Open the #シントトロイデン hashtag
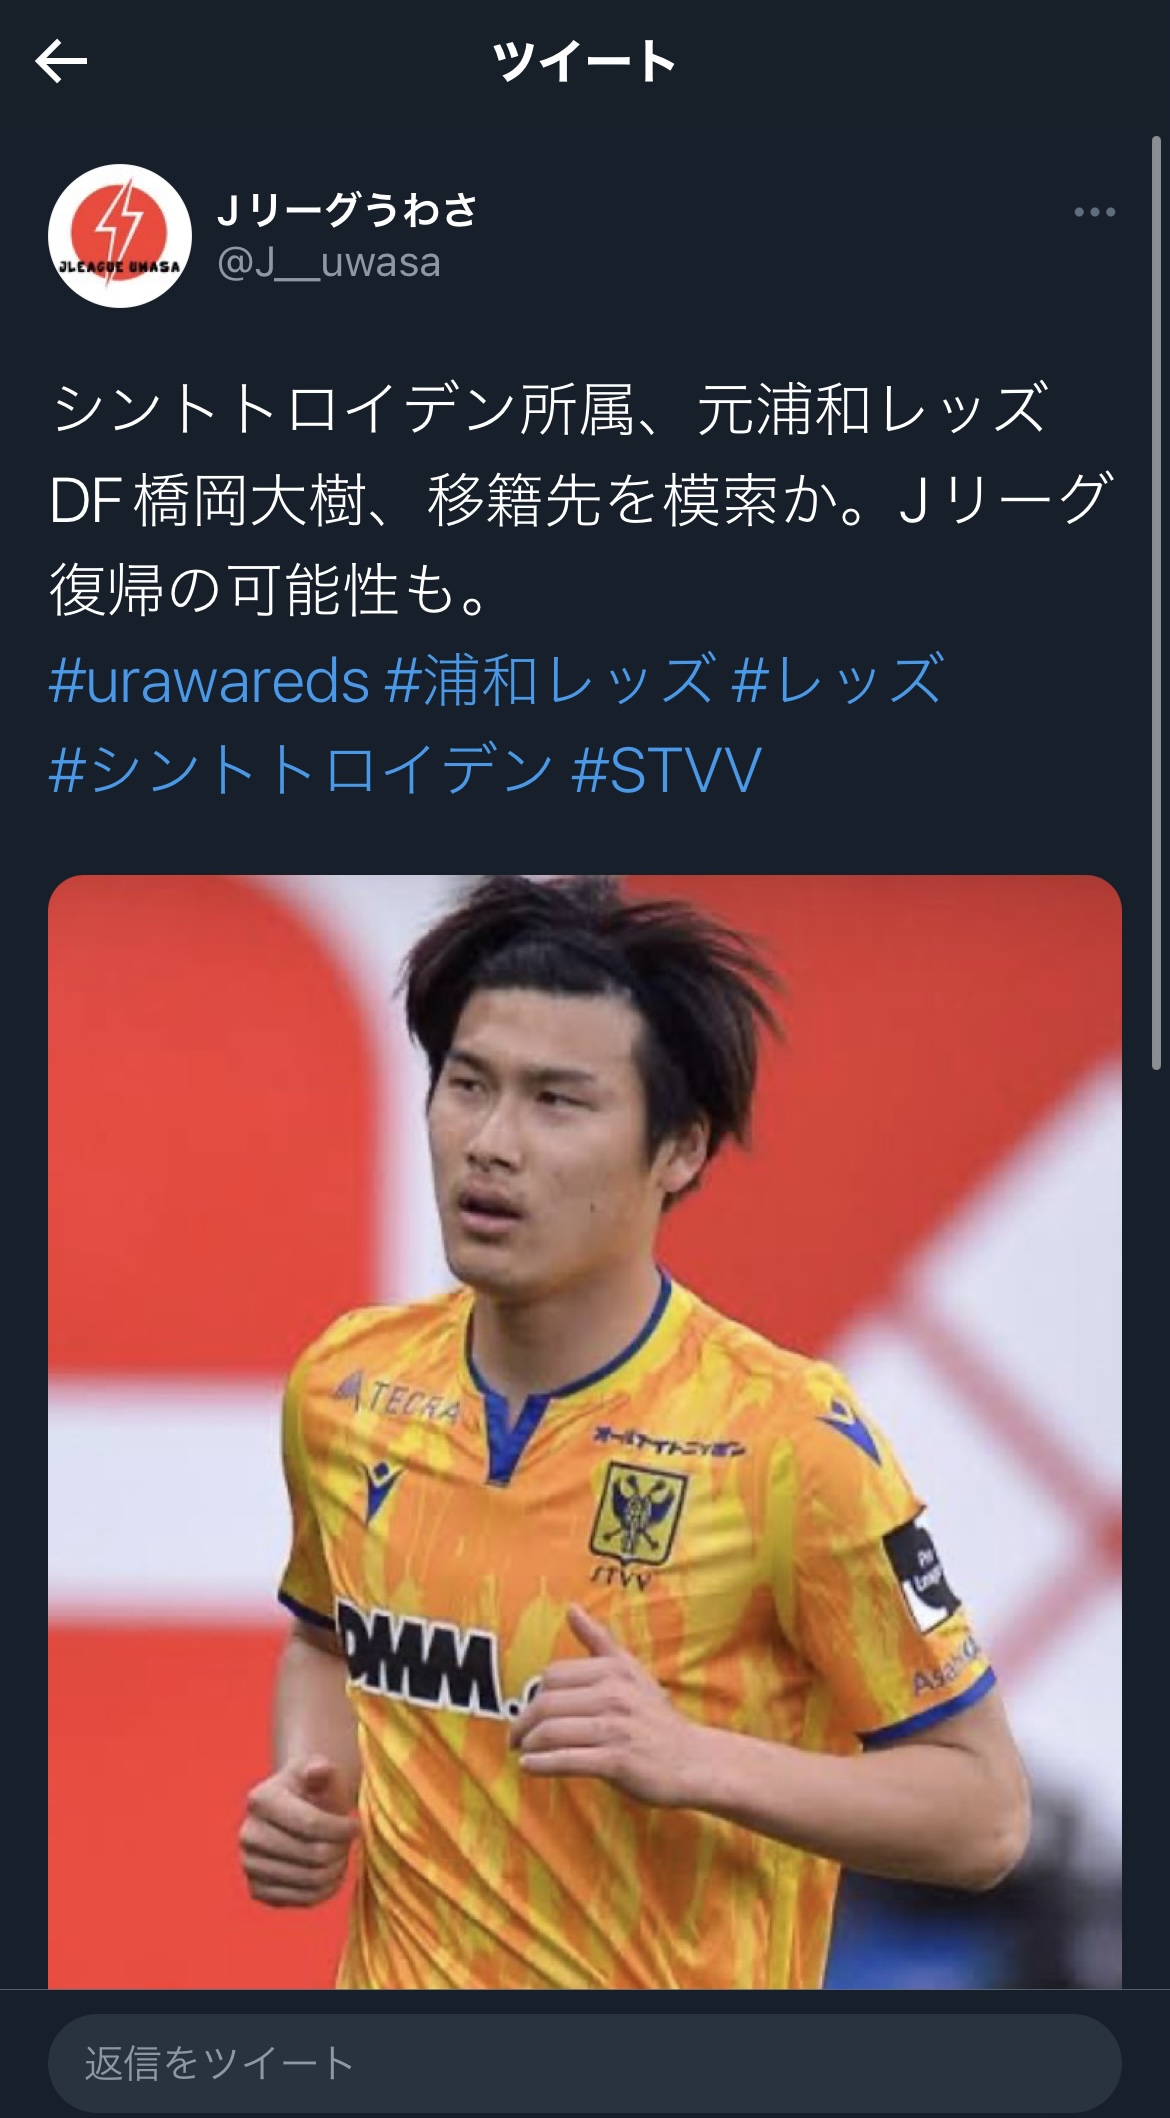1170x2118 pixels. pos(301,769)
